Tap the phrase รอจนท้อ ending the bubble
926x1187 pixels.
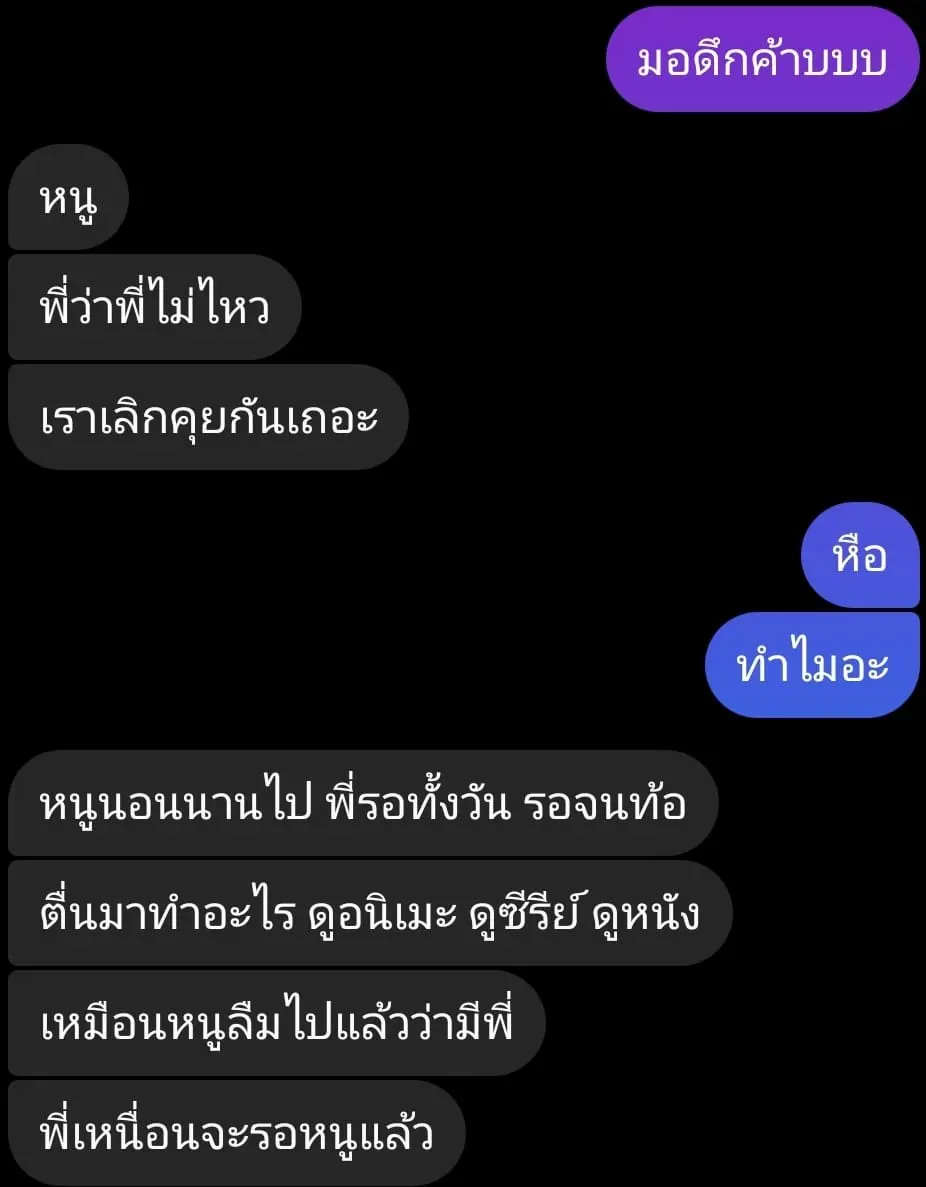[604, 802]
